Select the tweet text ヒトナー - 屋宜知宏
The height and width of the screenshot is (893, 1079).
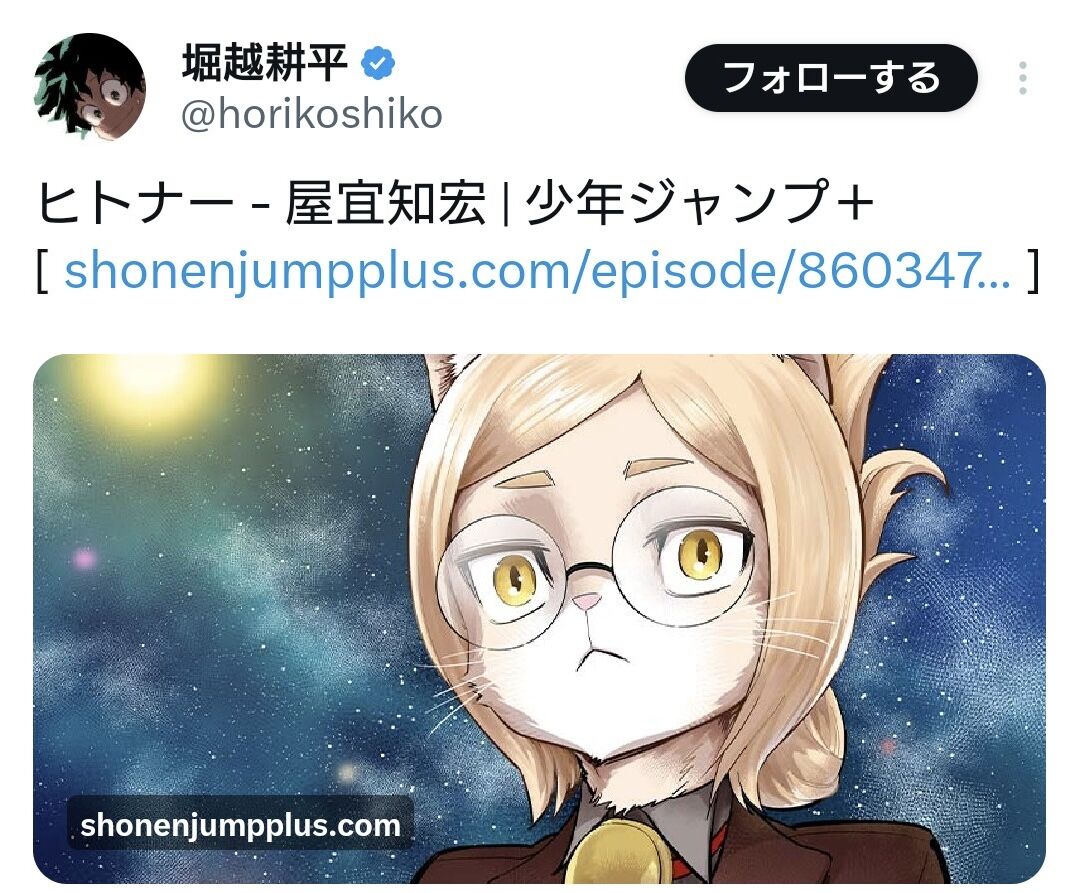point(261,203)
